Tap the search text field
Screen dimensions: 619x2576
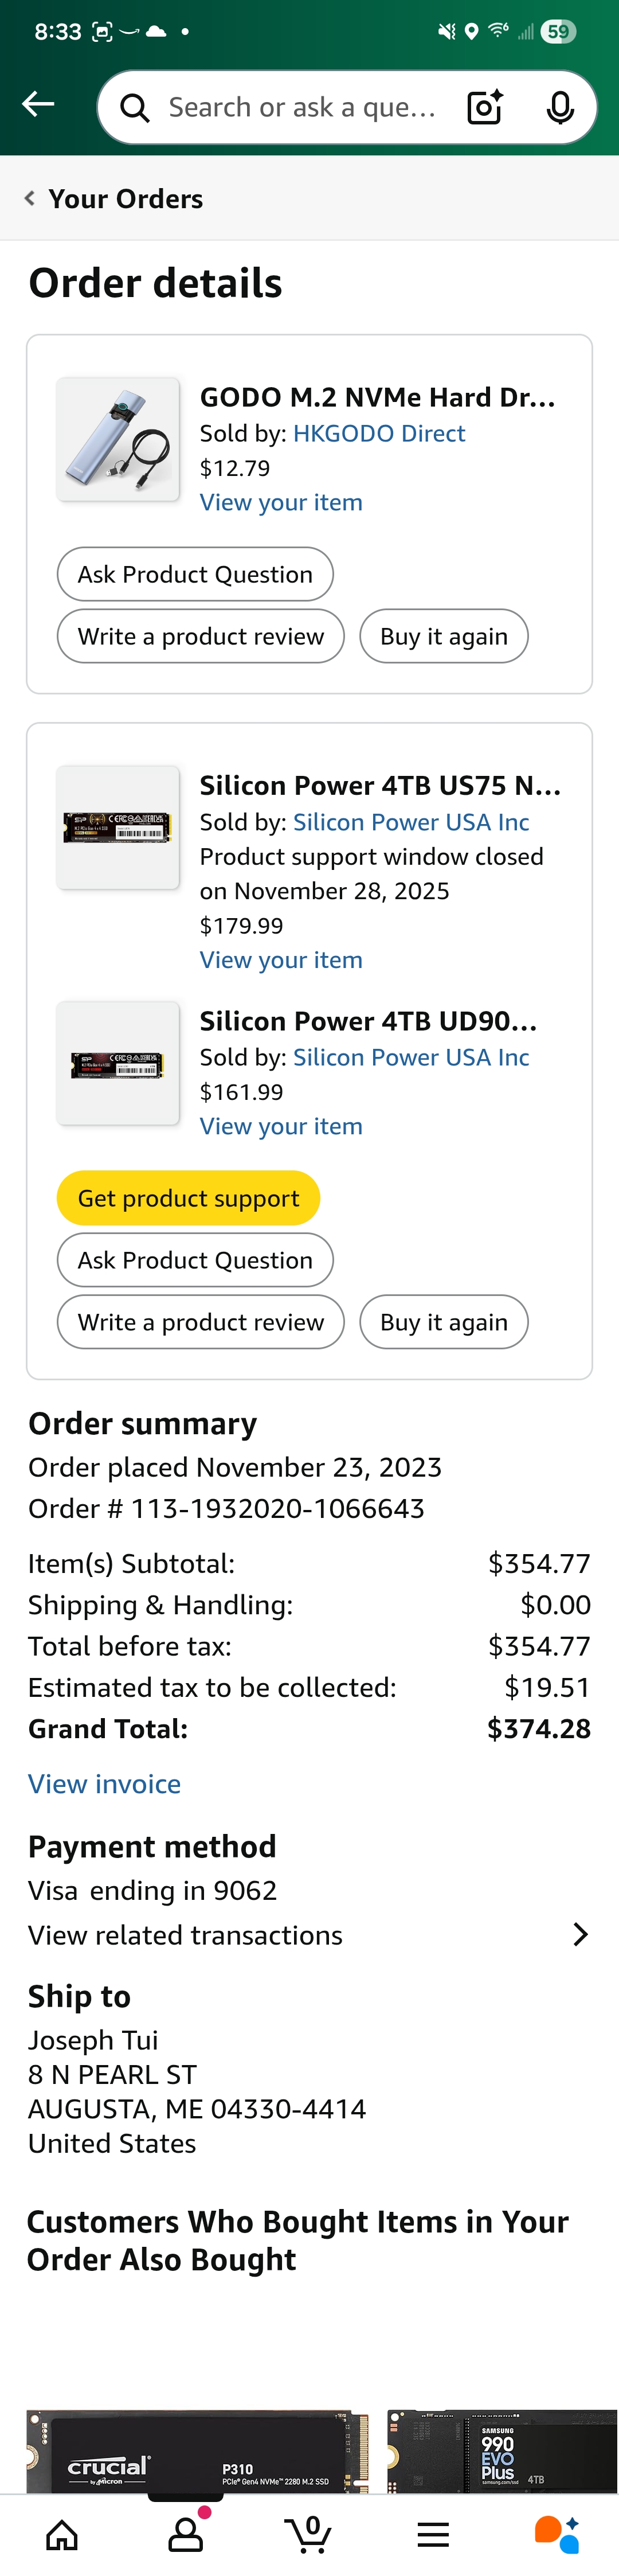(302, 107)
